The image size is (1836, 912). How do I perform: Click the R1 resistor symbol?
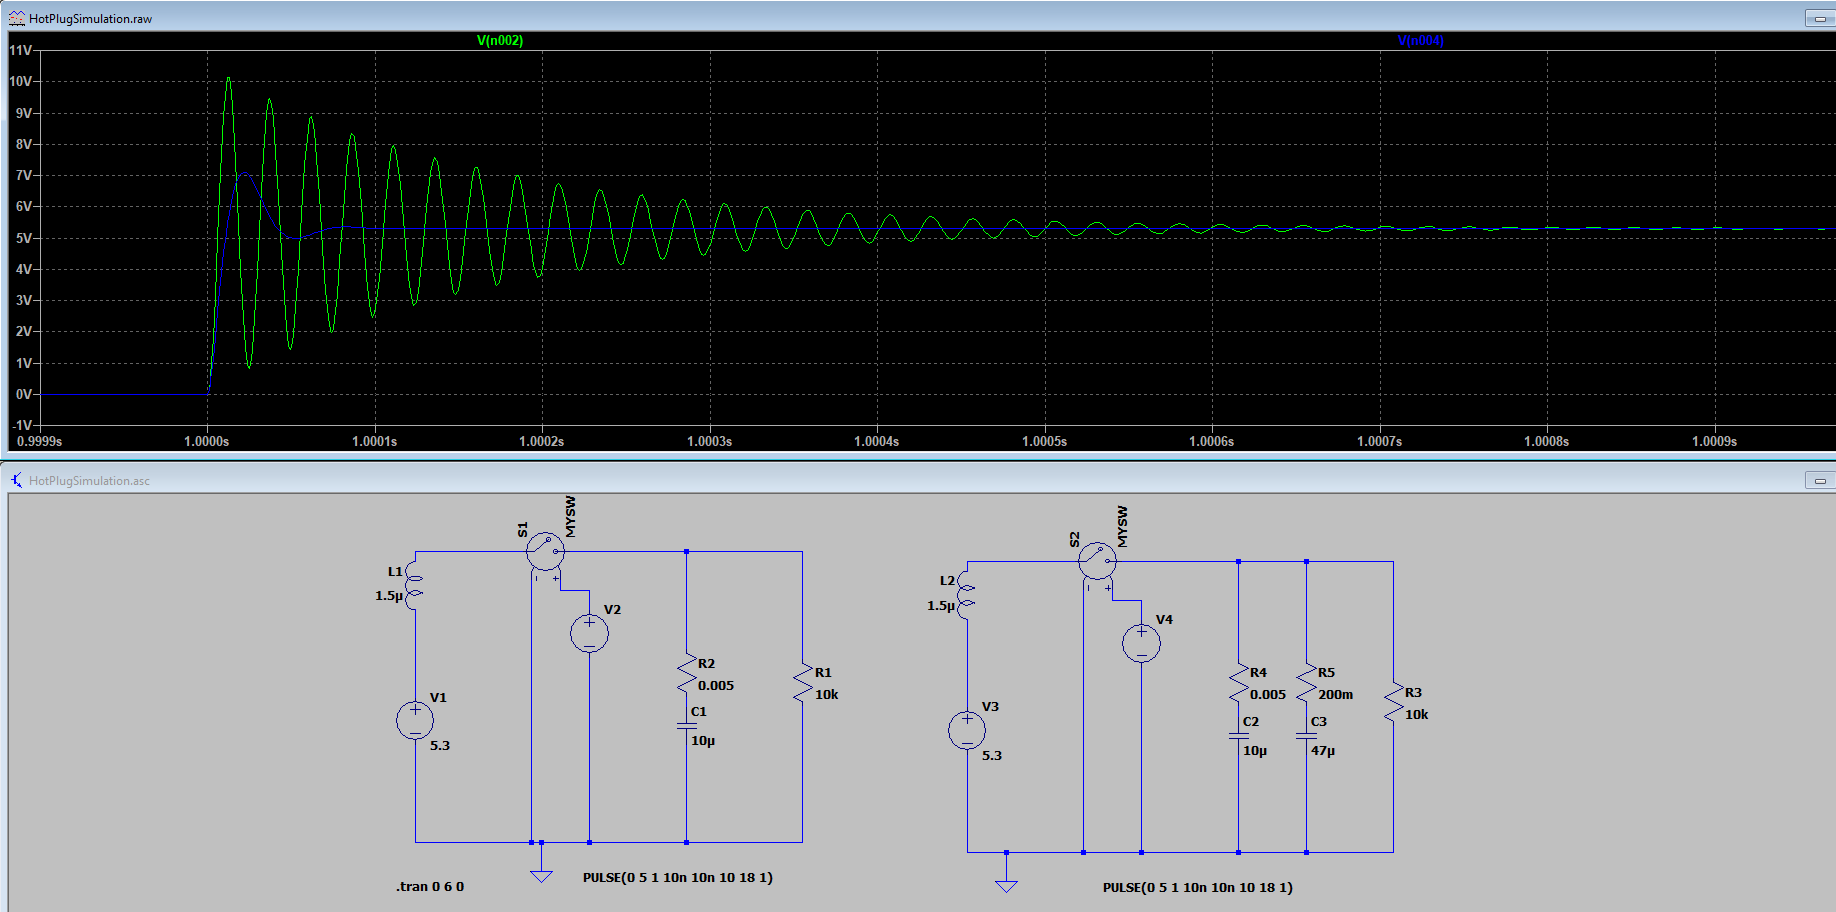pos(802,682)
